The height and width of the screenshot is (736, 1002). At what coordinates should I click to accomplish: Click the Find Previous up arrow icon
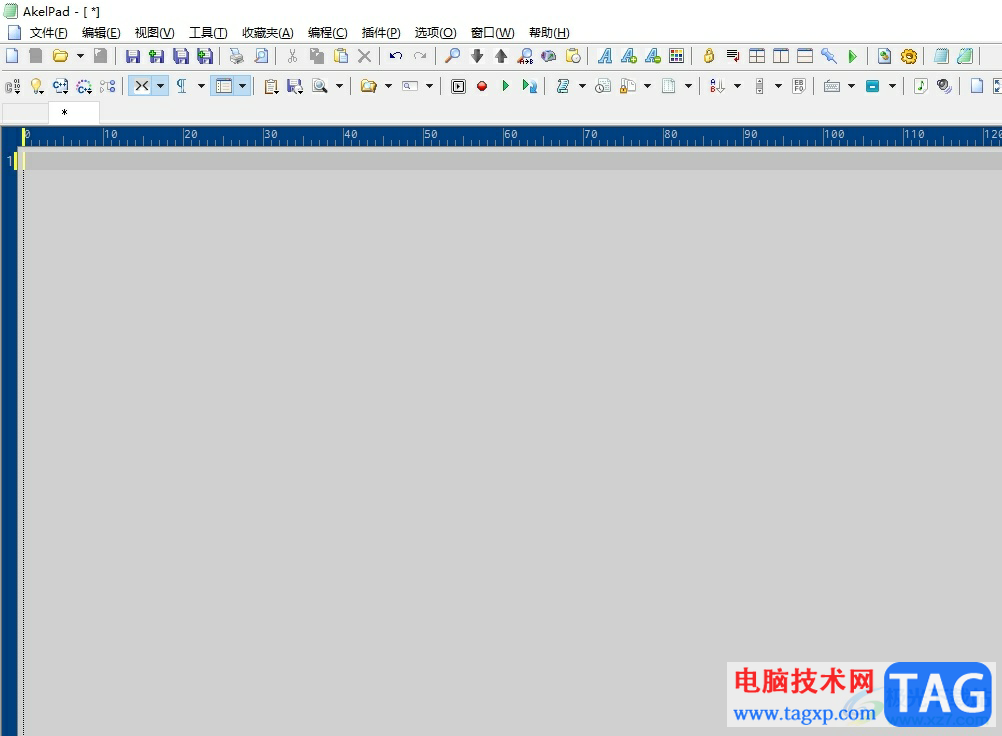tap(501, 56)
